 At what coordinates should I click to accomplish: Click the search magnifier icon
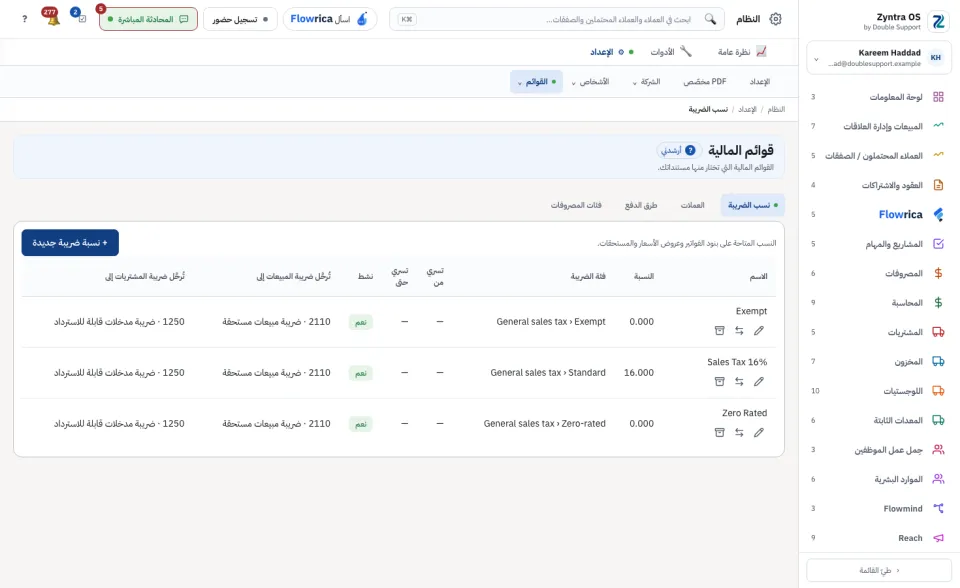pyautogui.click(x=710, y=19)
